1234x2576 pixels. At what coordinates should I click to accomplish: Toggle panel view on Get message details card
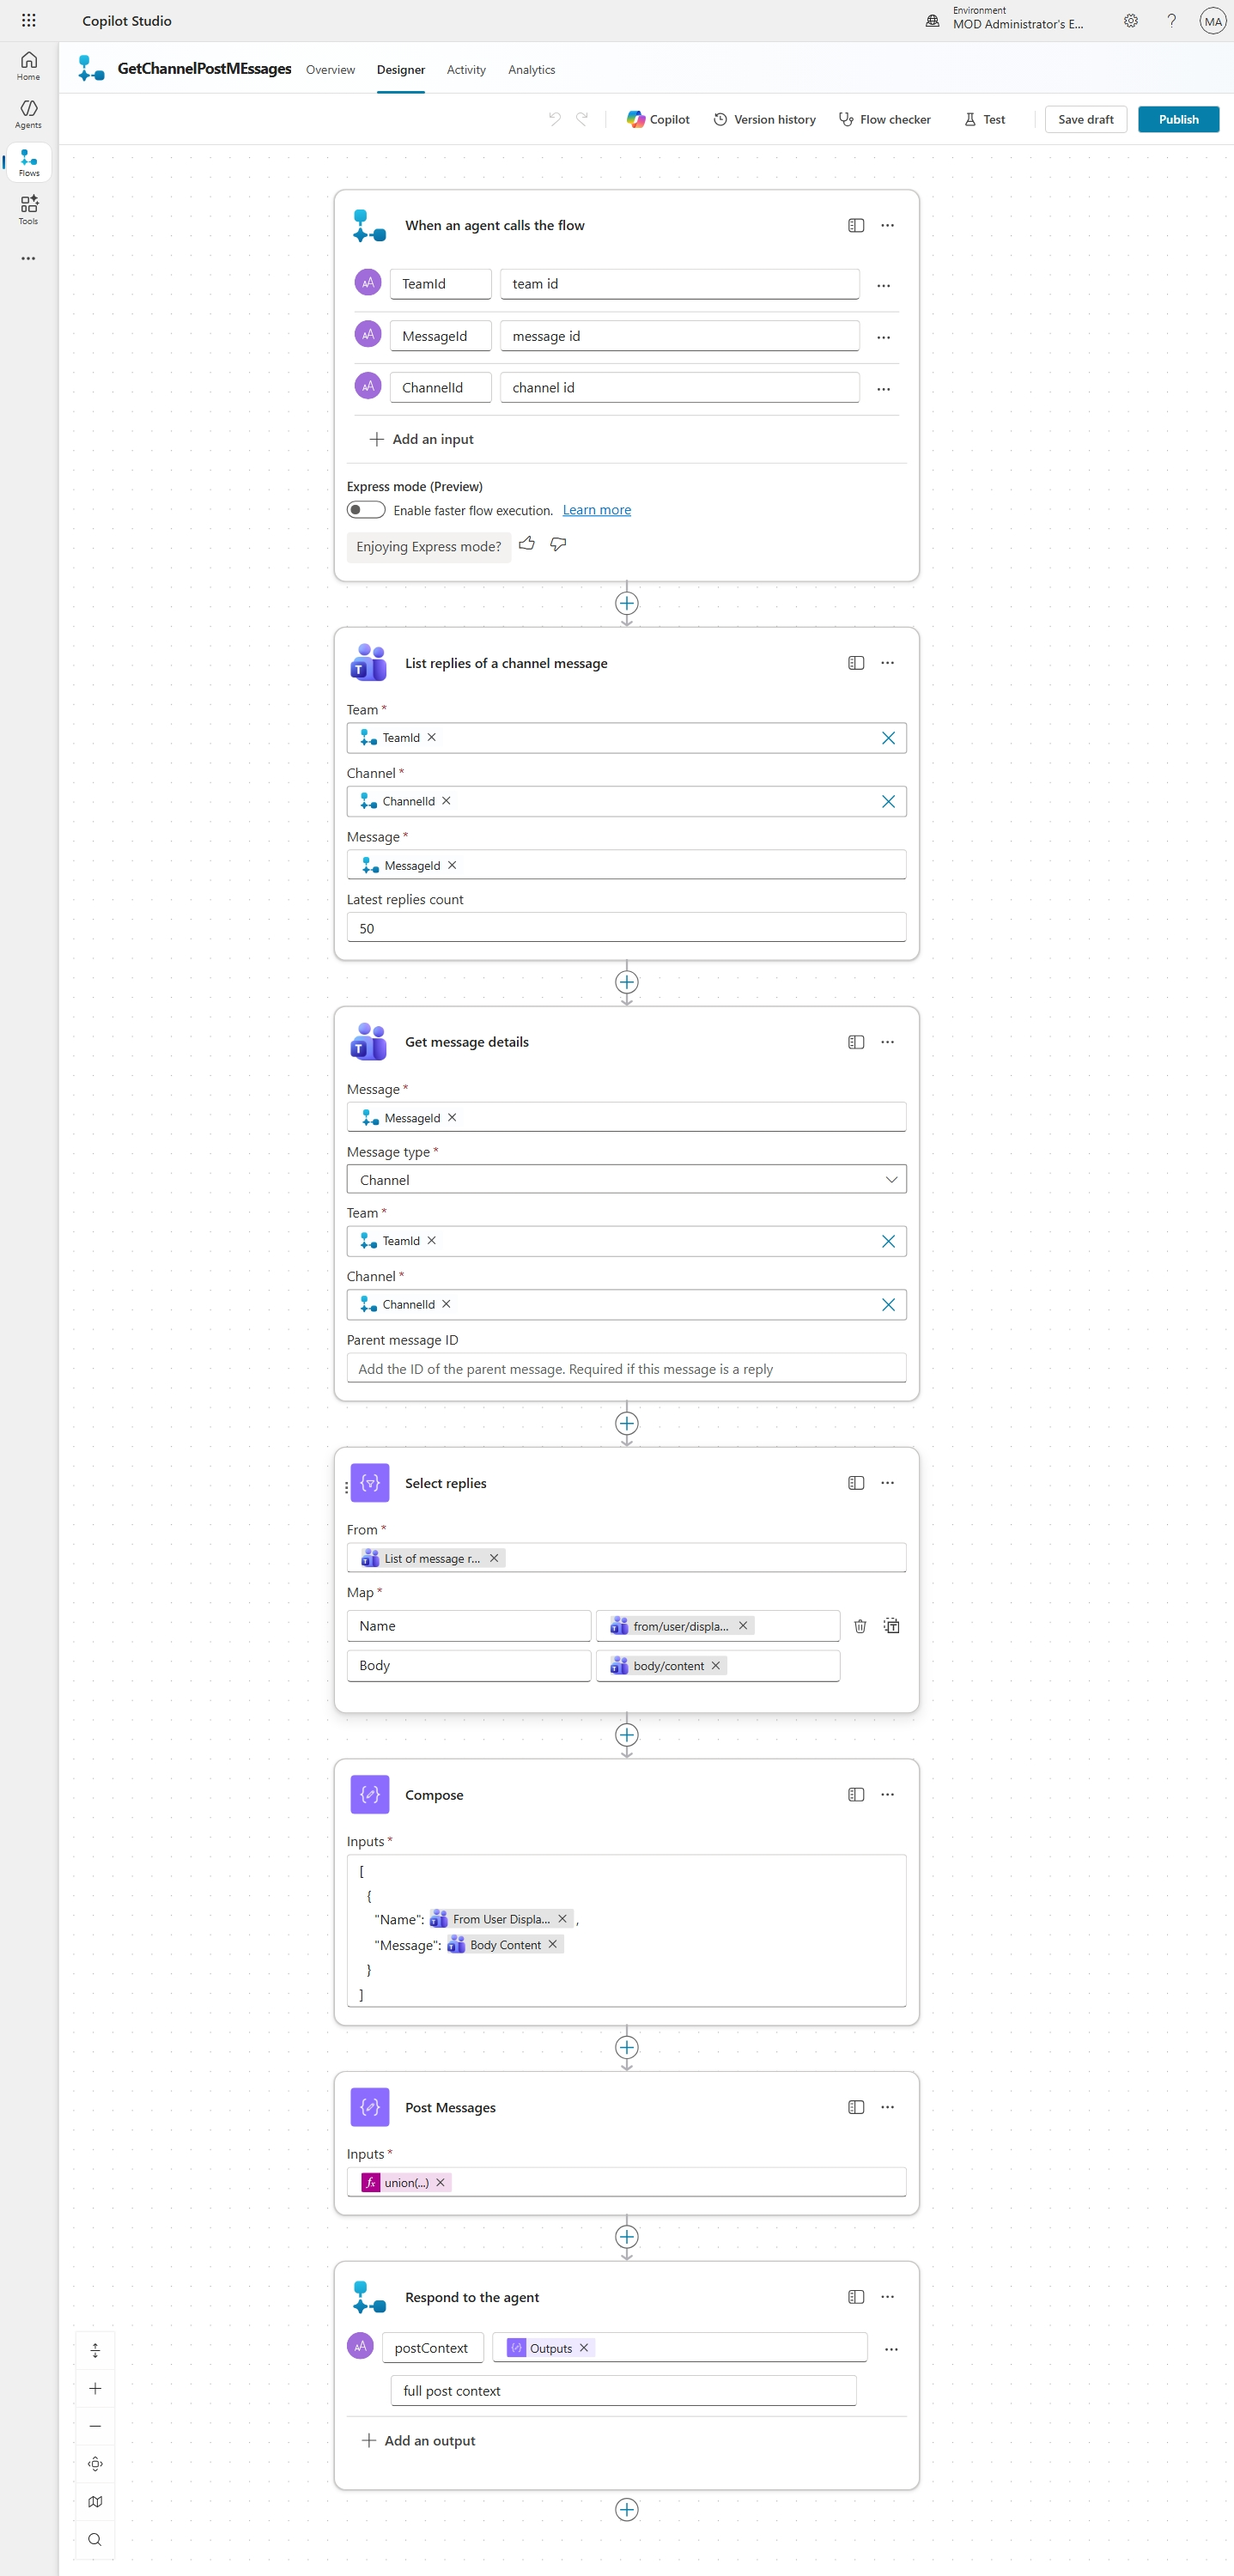click(x=856, y=1042)
